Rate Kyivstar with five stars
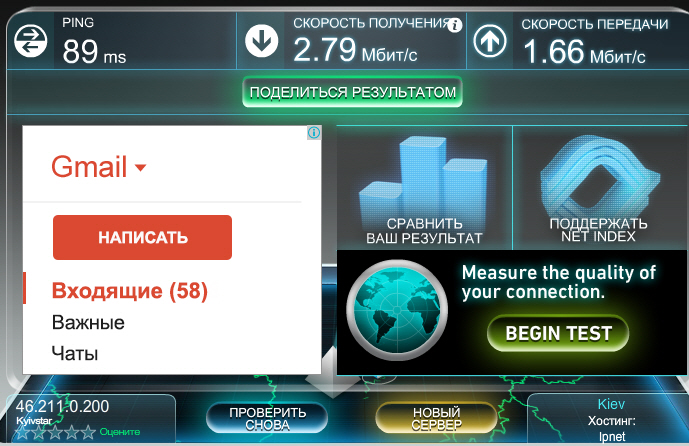Screen dimensions: 689x446 click(x=88, y=432)
